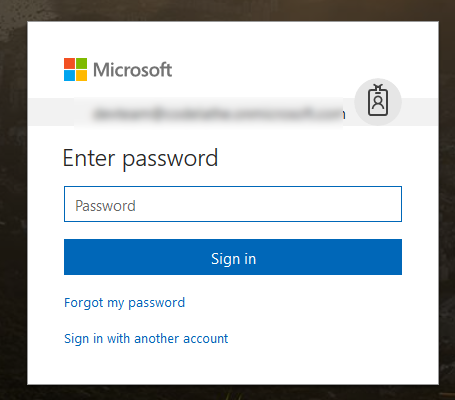Recover account via Forgot my password
This screenshot has width=455, height=400.
click(124, 303)
